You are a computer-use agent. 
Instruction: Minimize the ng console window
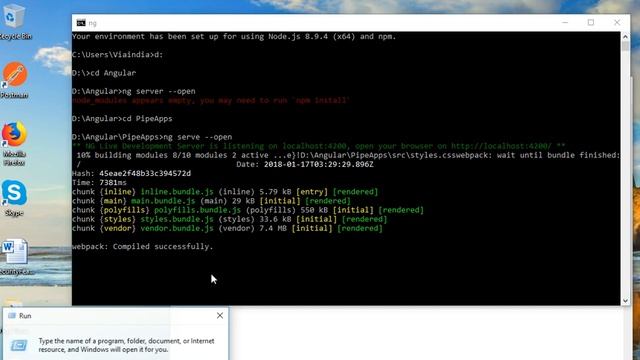[565, 22]
